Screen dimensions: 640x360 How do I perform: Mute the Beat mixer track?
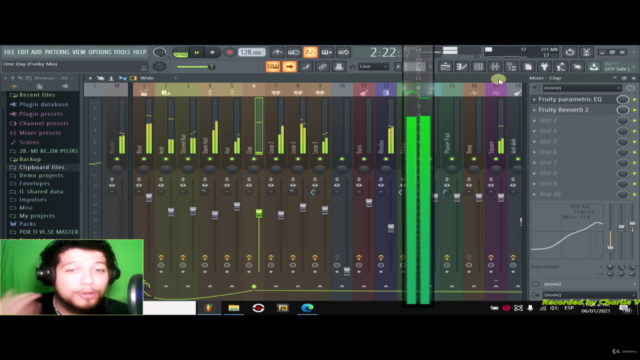point(144,159)
